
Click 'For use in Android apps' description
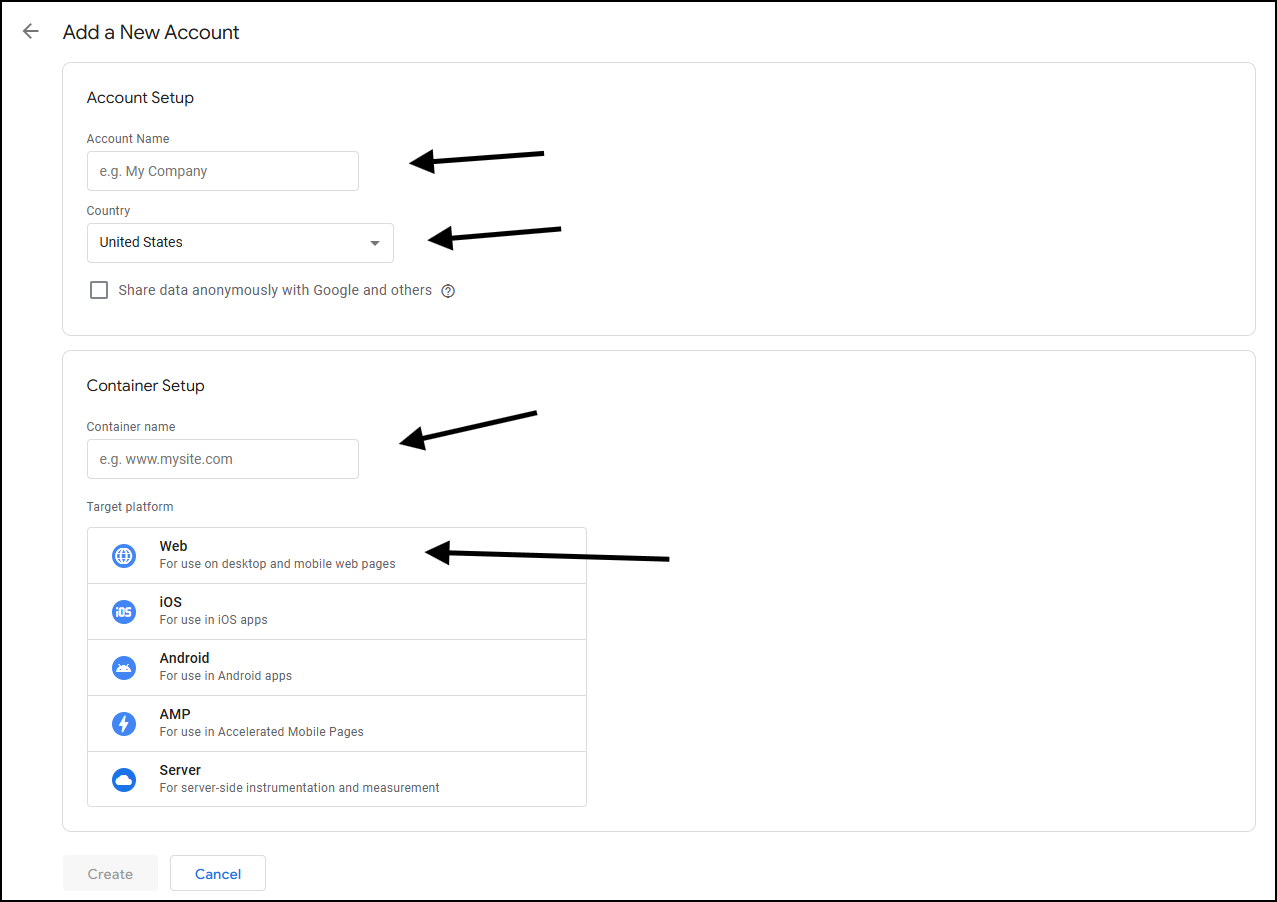pos(226,676)
